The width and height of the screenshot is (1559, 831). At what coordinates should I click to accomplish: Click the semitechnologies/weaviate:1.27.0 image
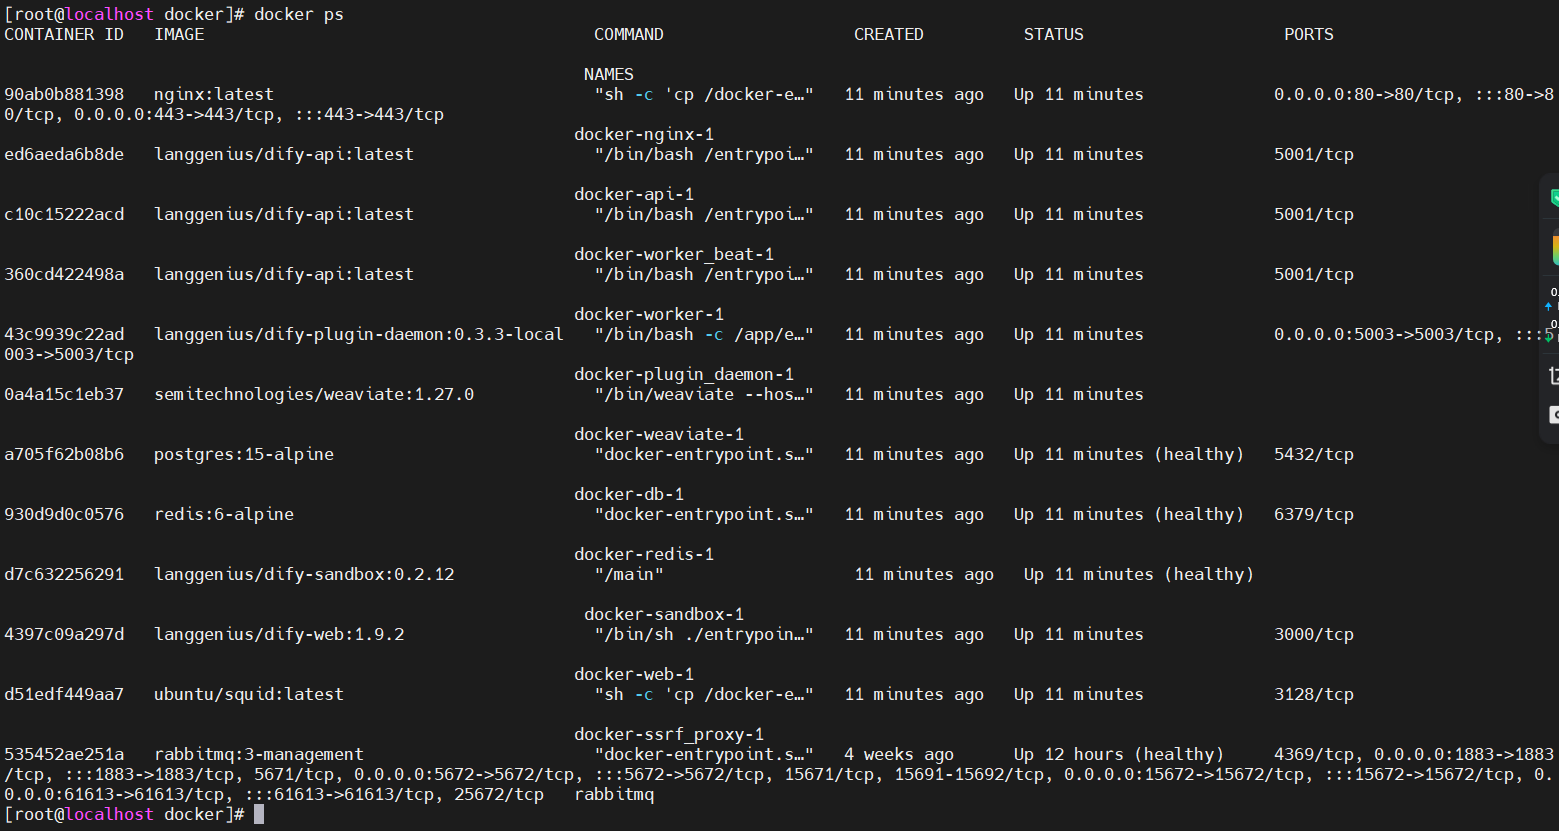tap(314, 394)
